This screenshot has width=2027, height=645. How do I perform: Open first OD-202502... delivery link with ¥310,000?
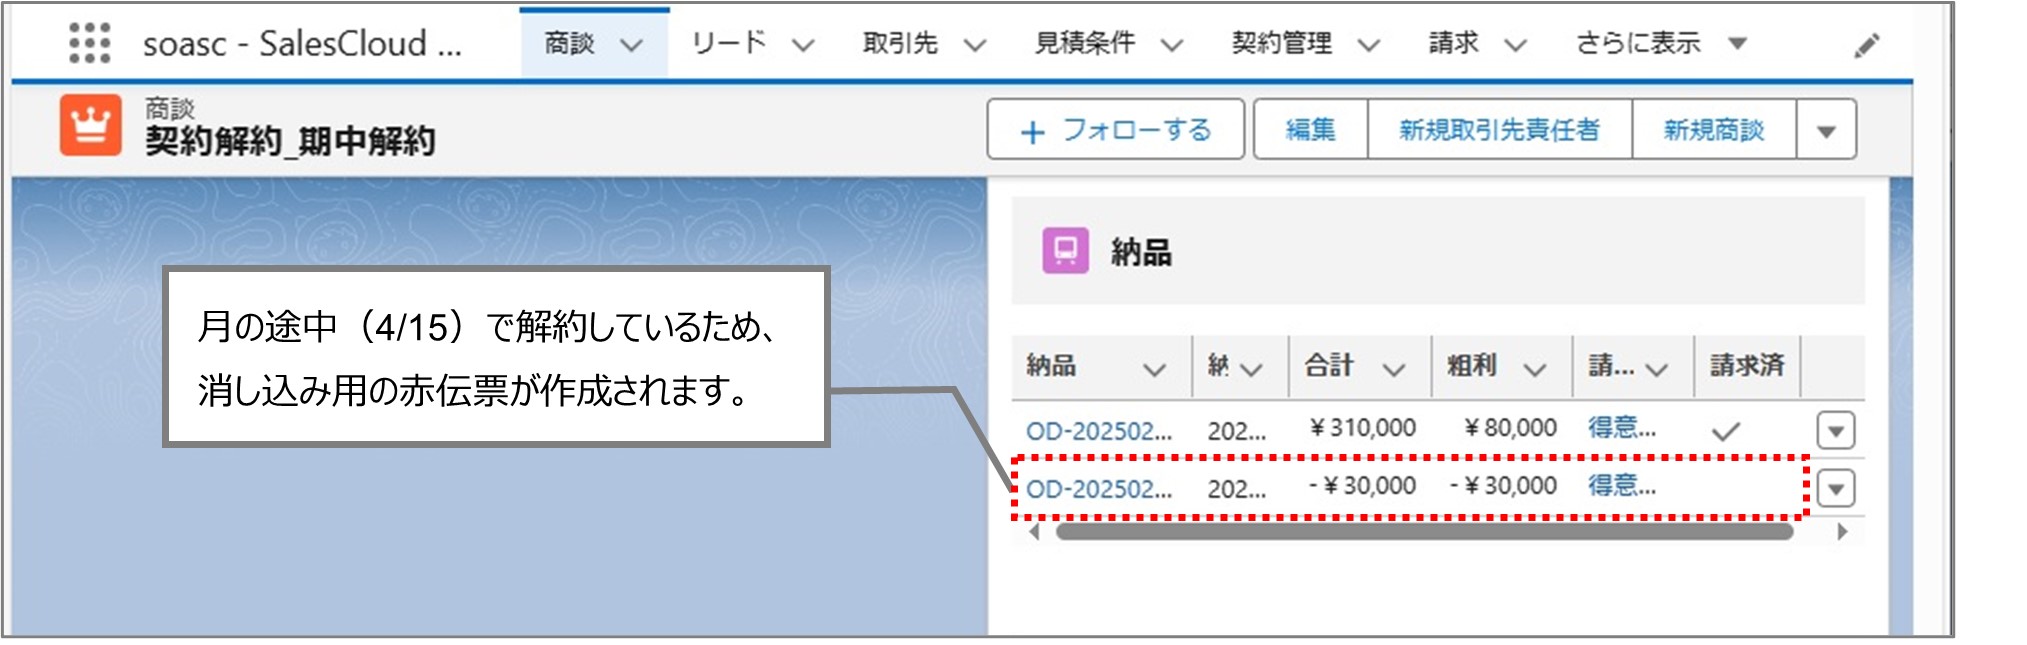click(1099, 431)
